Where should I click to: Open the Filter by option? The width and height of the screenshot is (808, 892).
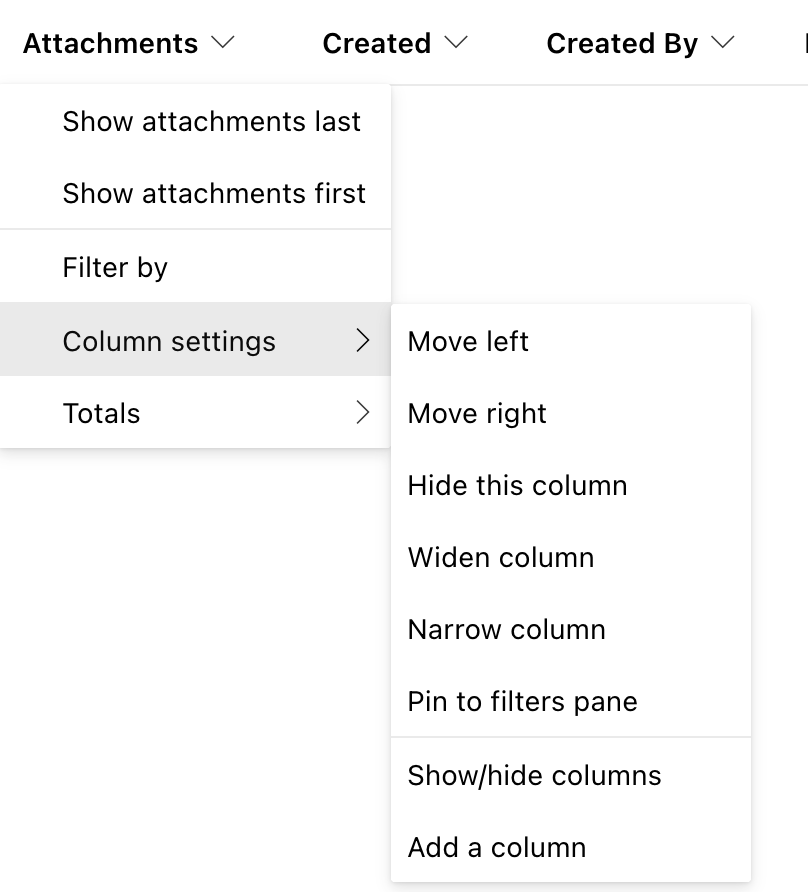115,268
